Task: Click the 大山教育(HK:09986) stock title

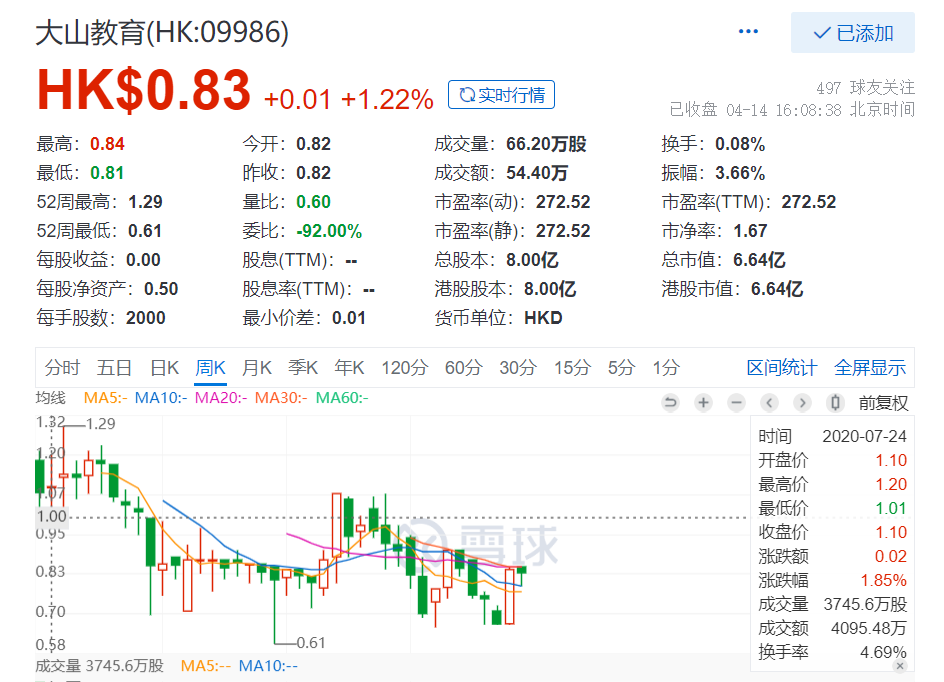Action: (162, 32)
